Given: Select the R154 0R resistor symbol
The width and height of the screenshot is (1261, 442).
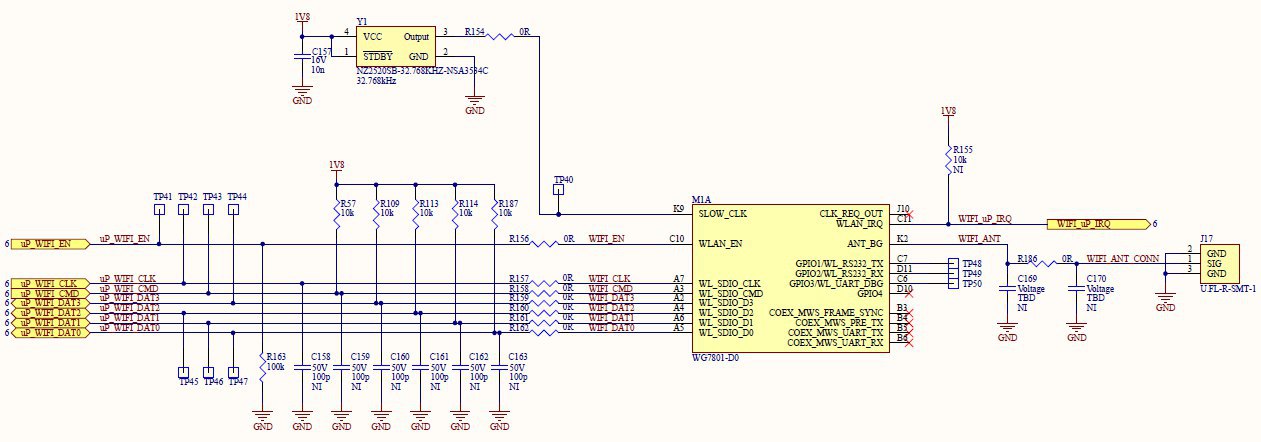Looking at the screenshot, I should 501,36.
